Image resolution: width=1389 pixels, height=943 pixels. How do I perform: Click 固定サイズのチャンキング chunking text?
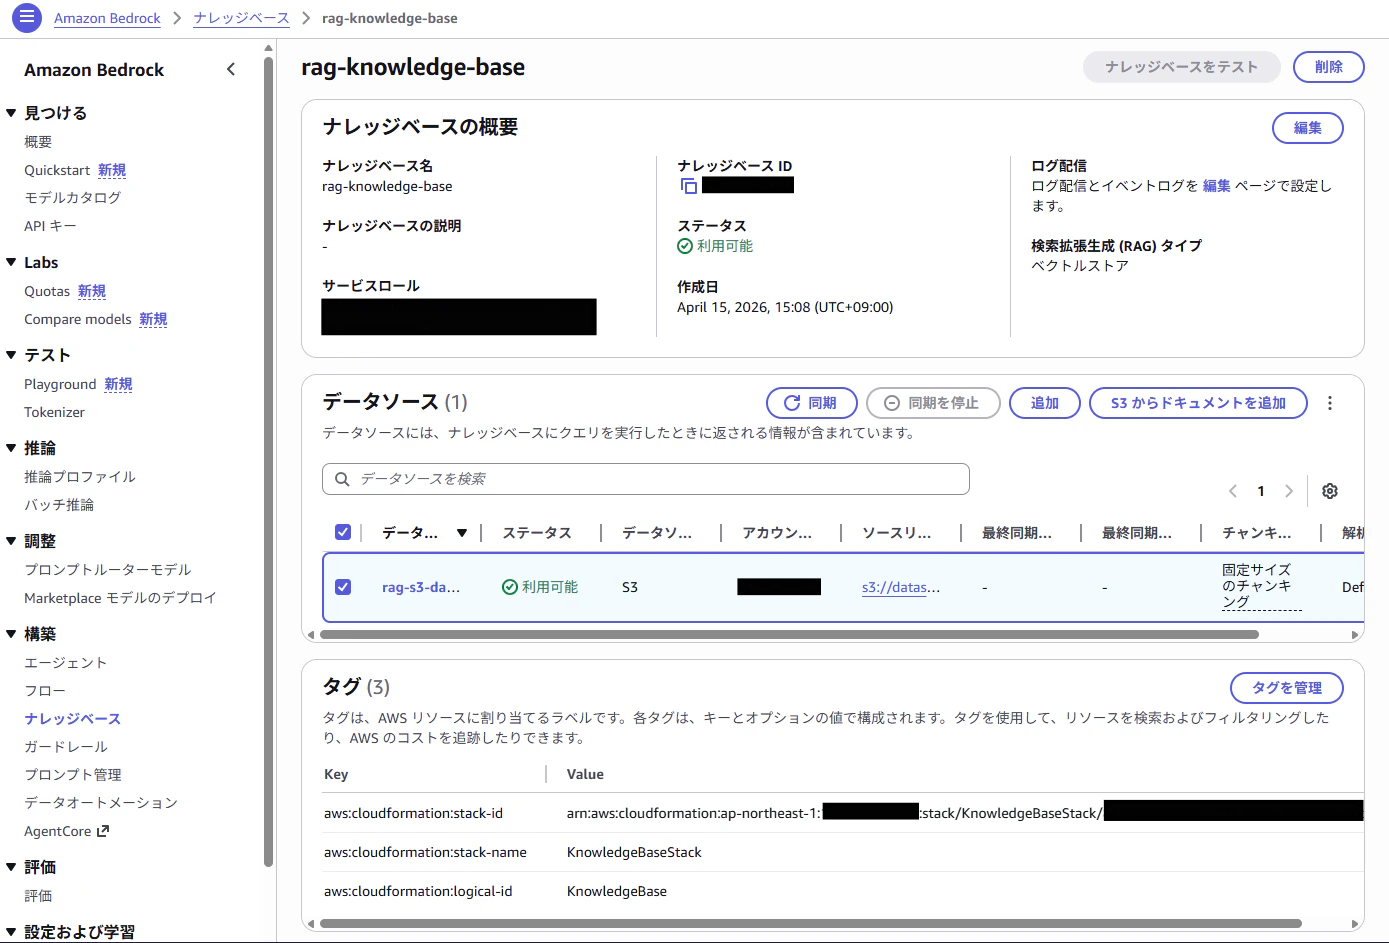tap(1260, 586)
